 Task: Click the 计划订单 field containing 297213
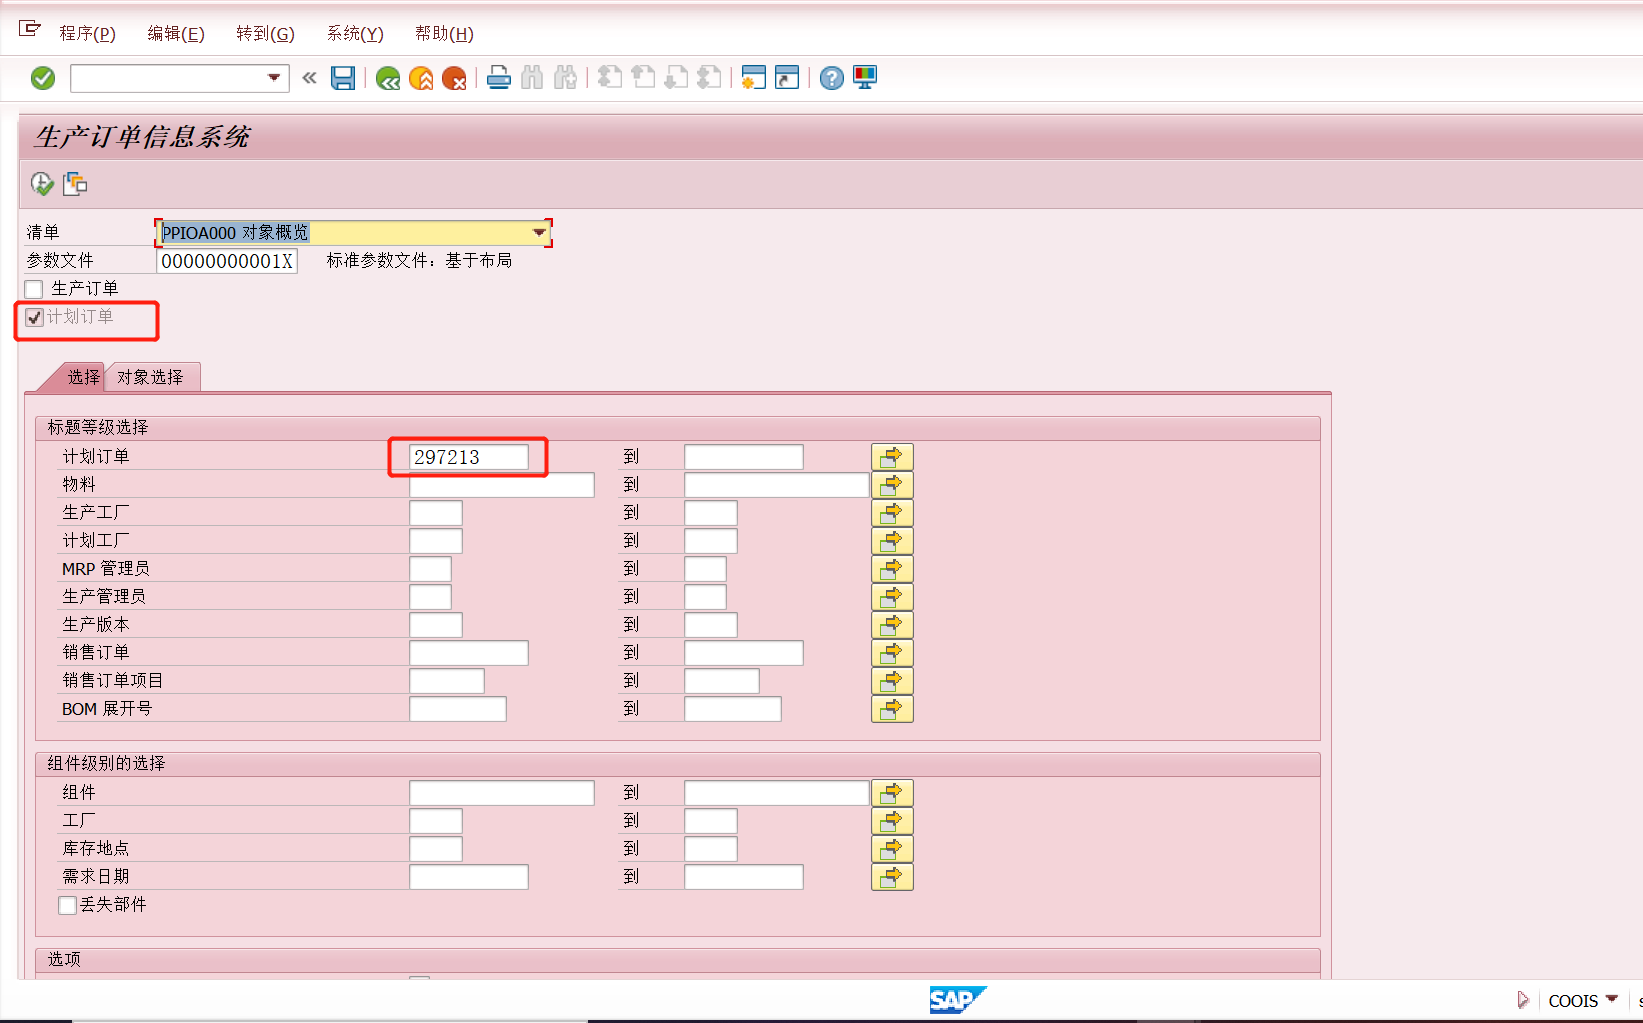pos(469,457)
